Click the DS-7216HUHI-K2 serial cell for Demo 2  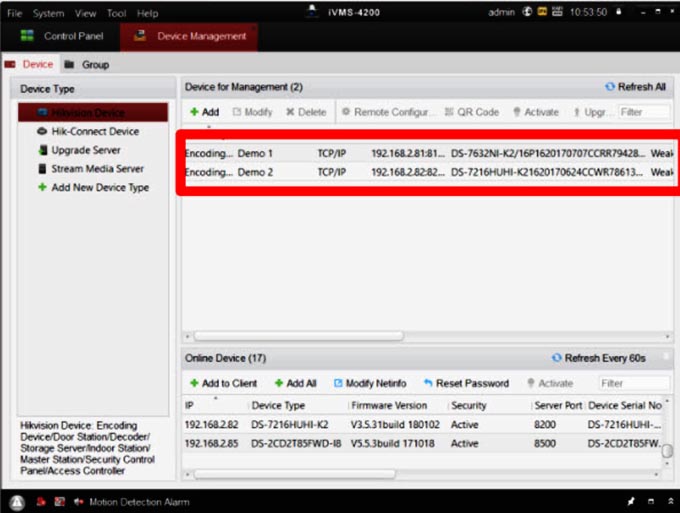click(547, 172)
